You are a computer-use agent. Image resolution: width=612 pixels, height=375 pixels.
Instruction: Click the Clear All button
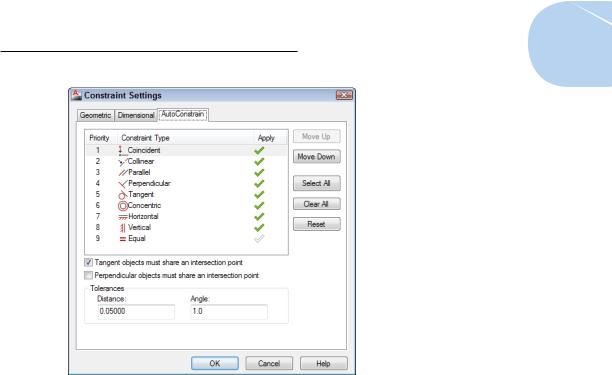point(317,204)
